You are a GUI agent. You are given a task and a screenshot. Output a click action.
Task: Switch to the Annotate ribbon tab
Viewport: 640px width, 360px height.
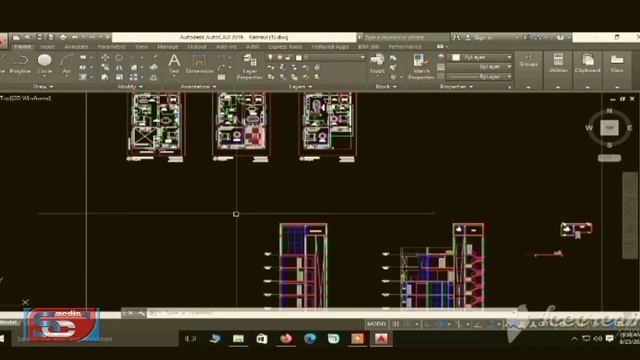pos(76,47)
